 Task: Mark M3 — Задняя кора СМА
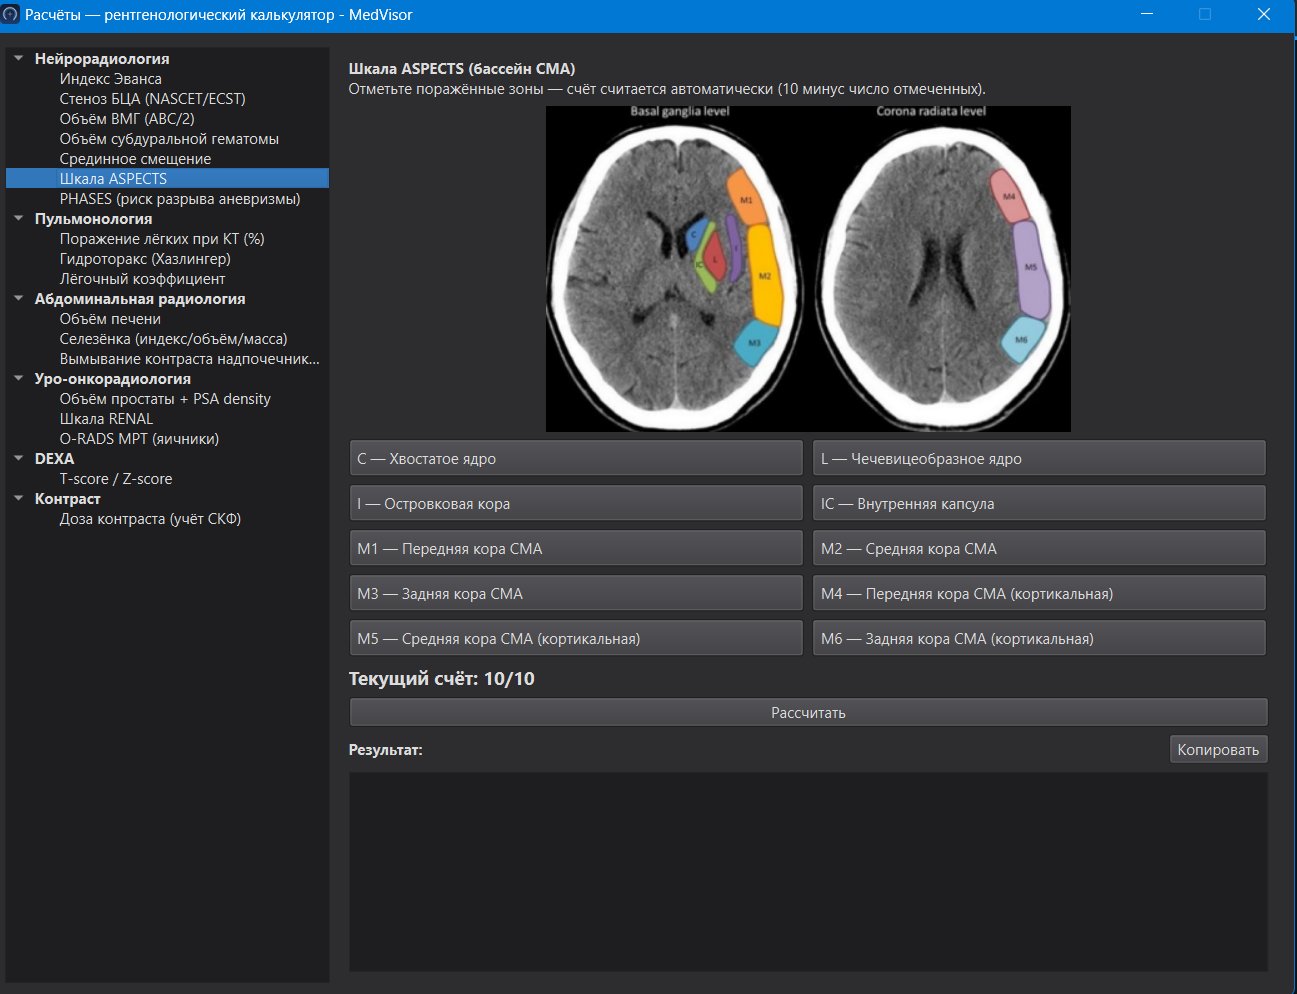click(x=576, y=593)
